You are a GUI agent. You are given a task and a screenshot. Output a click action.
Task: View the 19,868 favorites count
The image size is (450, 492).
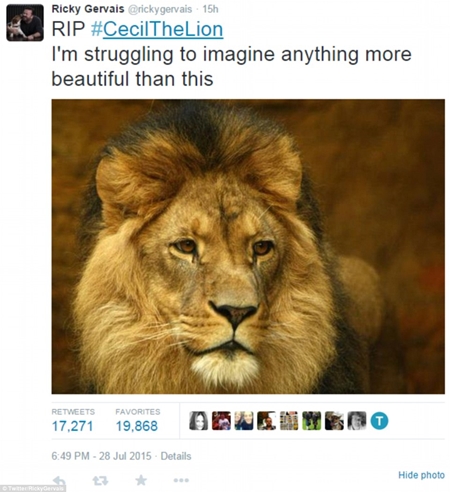137,426
